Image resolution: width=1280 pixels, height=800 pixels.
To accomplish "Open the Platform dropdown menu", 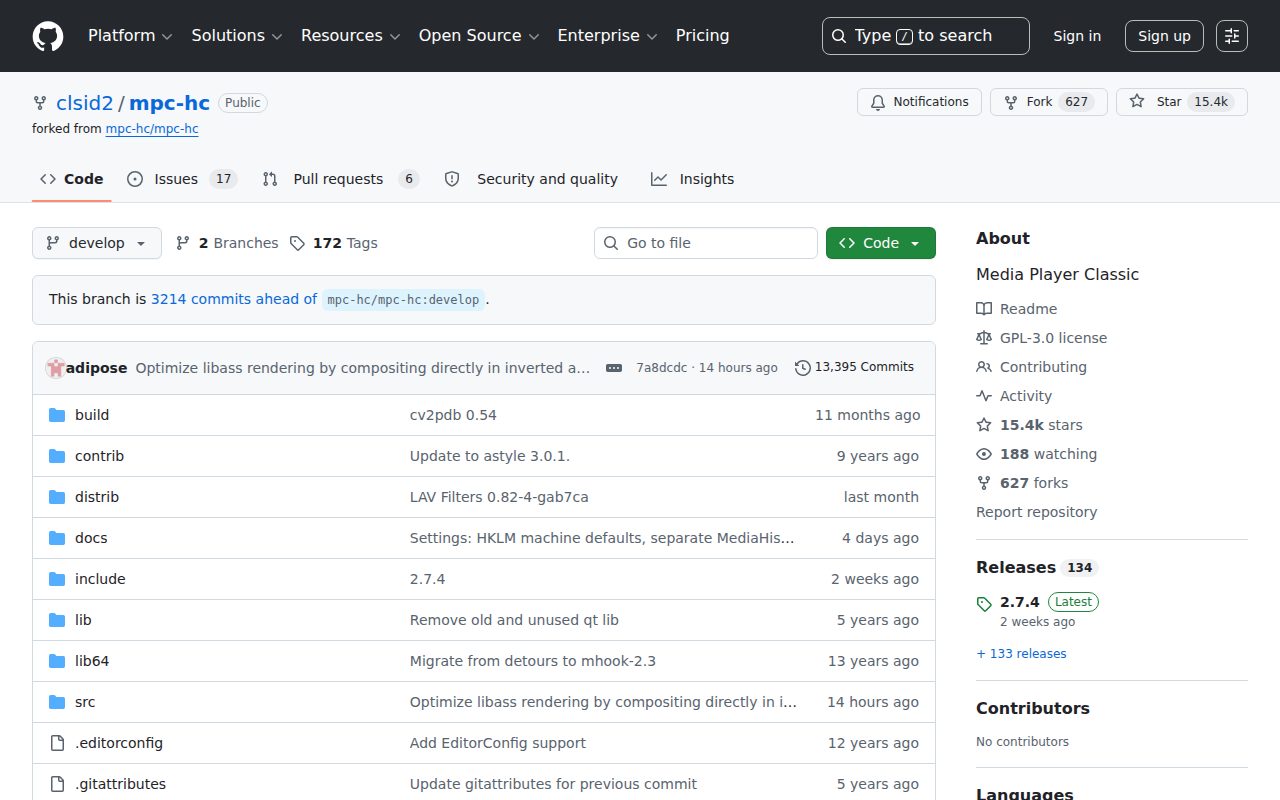I will click(x=130, y=36).
